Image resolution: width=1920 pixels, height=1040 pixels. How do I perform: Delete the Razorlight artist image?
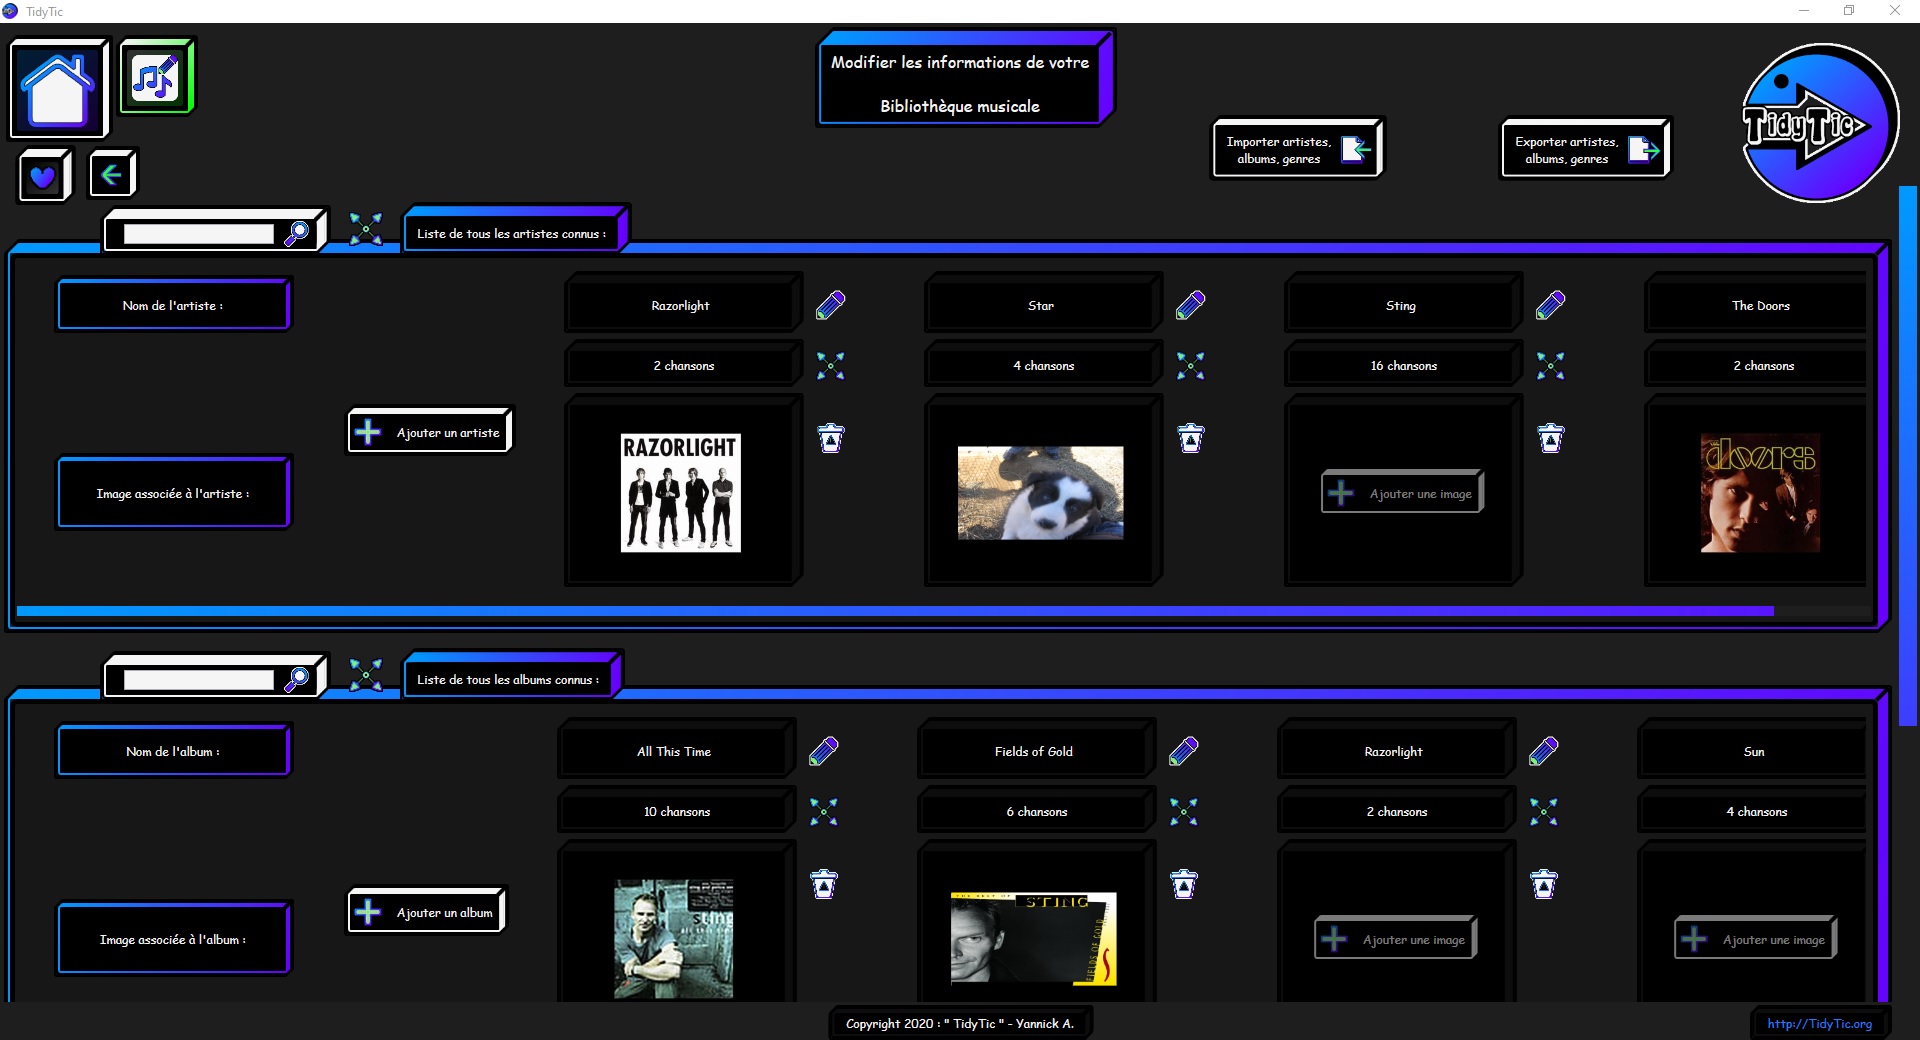coord(831,438)
